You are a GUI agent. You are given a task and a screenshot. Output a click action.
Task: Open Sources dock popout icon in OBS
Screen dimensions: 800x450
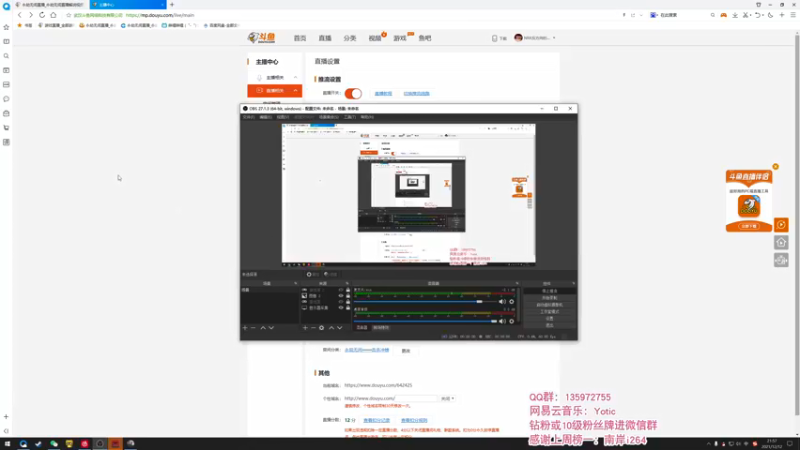[347, 283]
